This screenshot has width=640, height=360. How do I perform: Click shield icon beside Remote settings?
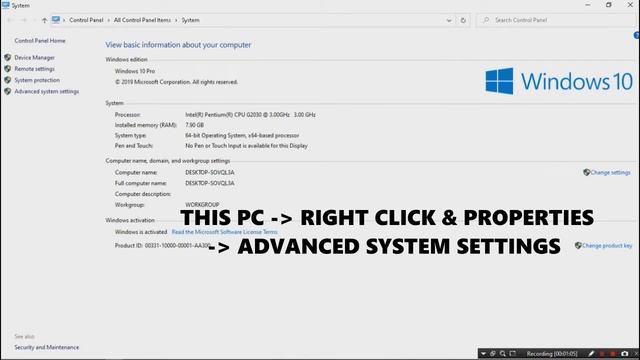7,69
